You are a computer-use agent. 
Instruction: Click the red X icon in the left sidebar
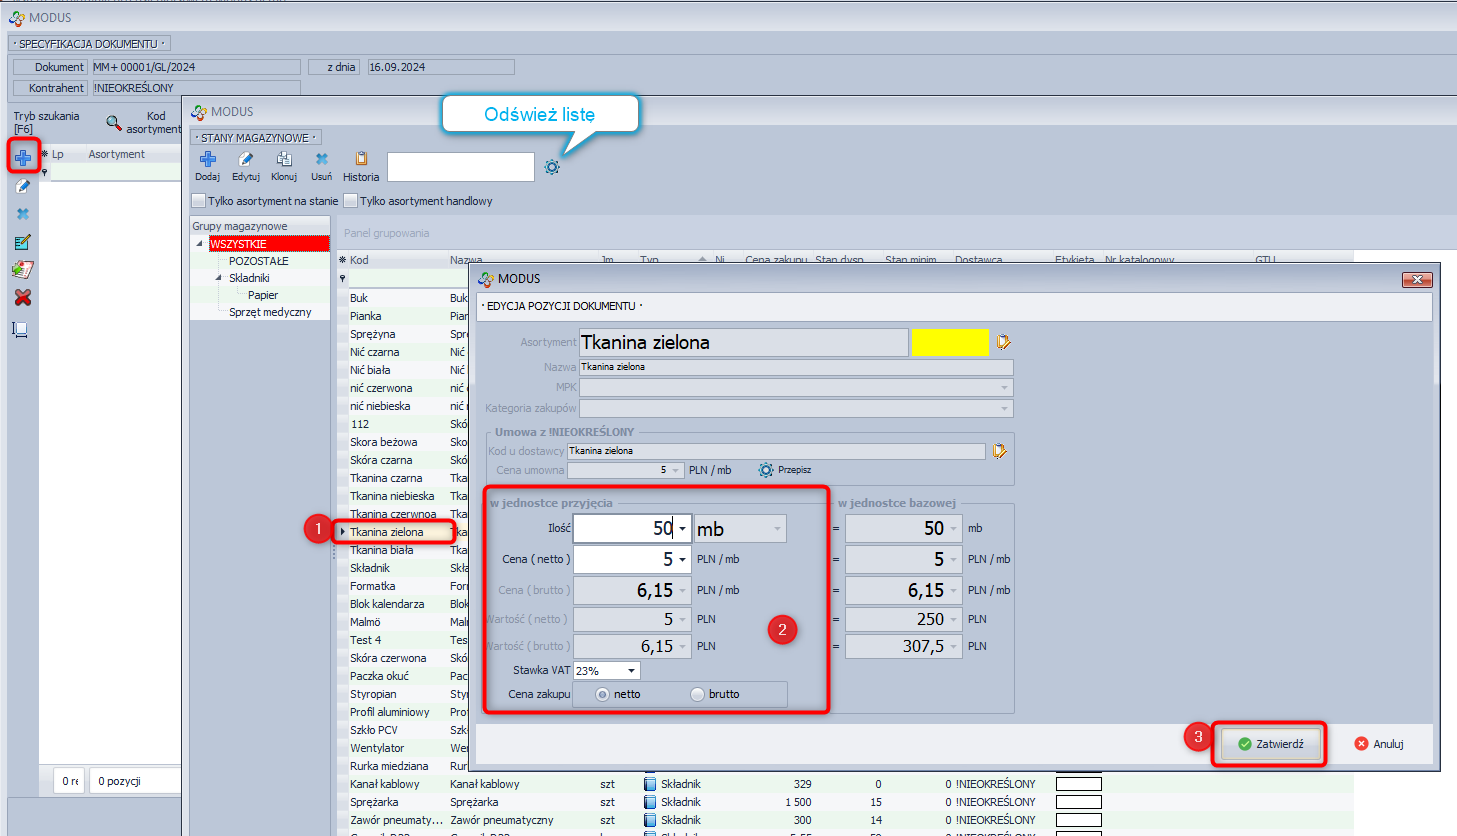point(23,297)
